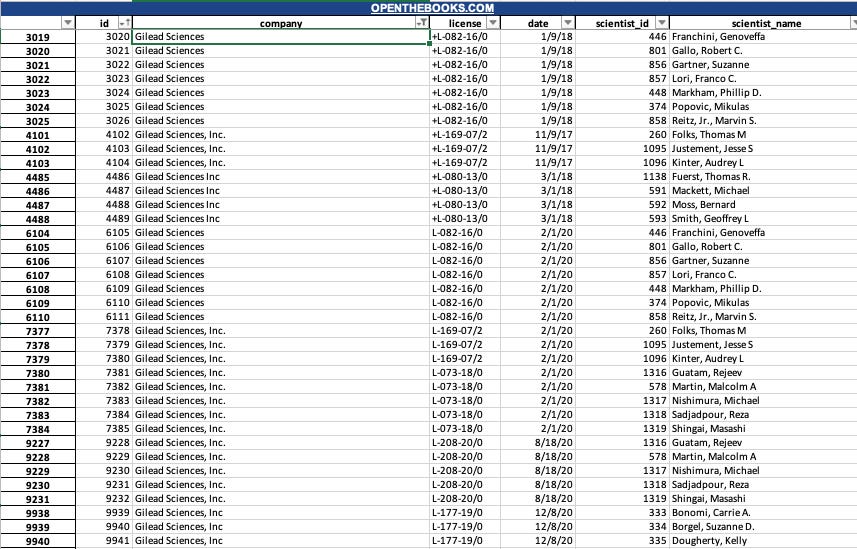Select Martin, Malcolm A in row 7381

point(763,387)
